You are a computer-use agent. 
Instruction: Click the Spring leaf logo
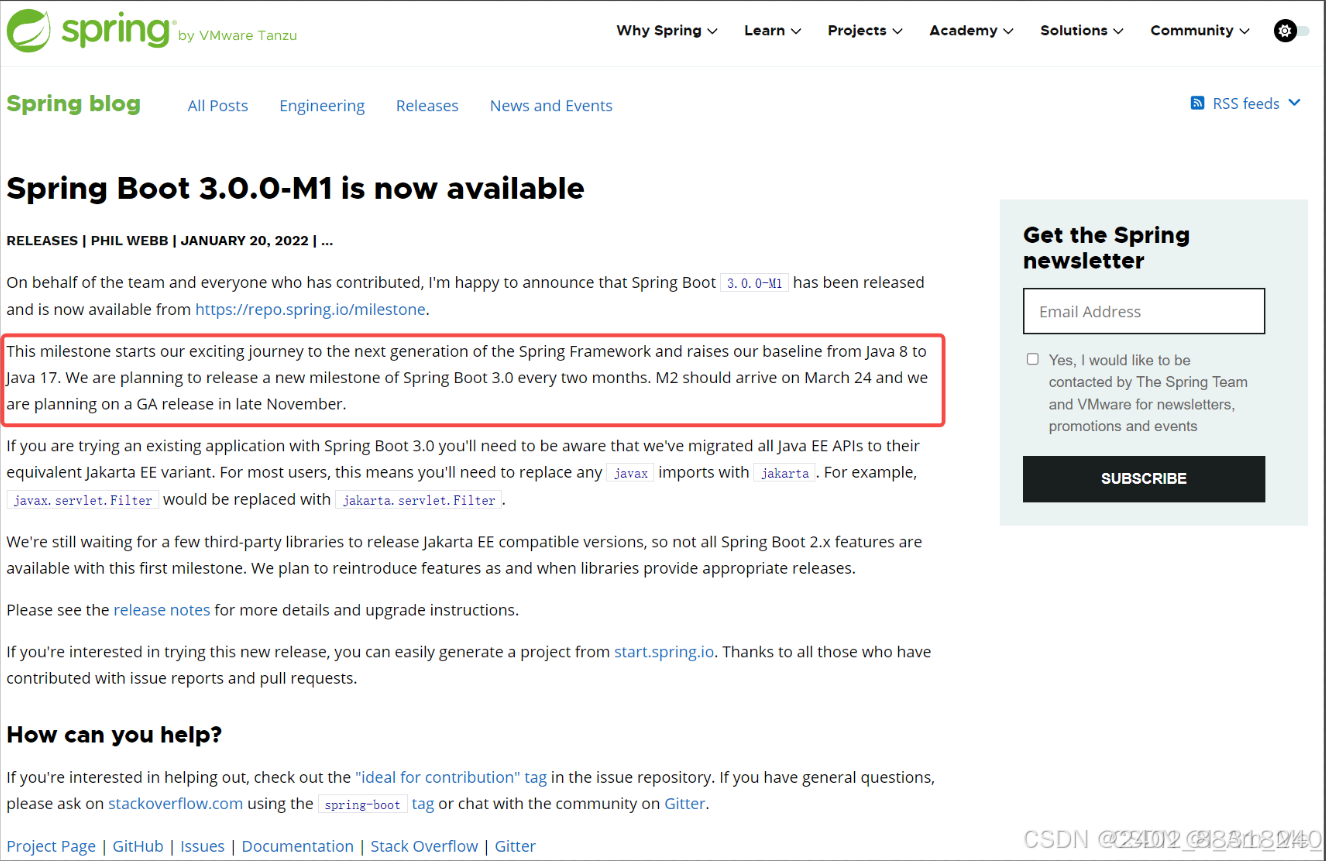[29, 30]
